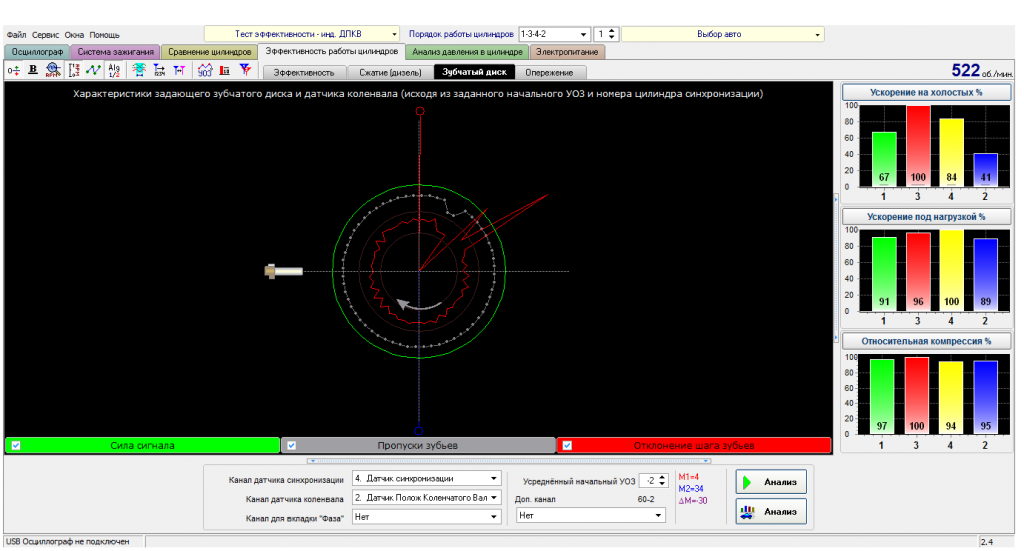This screenshot has width=1024, height=551.
Task: Open the Эффективность sub-tab
Action: [304, 72]
